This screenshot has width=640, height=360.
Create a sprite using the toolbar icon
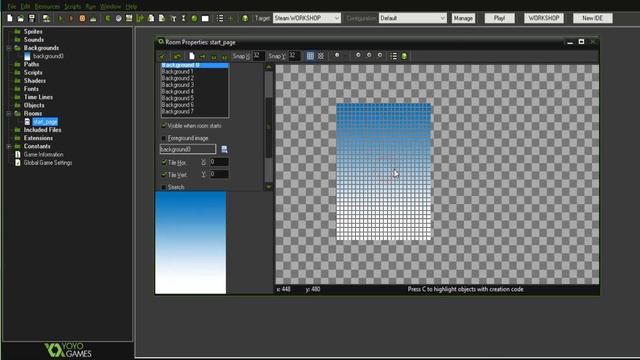click(108, 18)
